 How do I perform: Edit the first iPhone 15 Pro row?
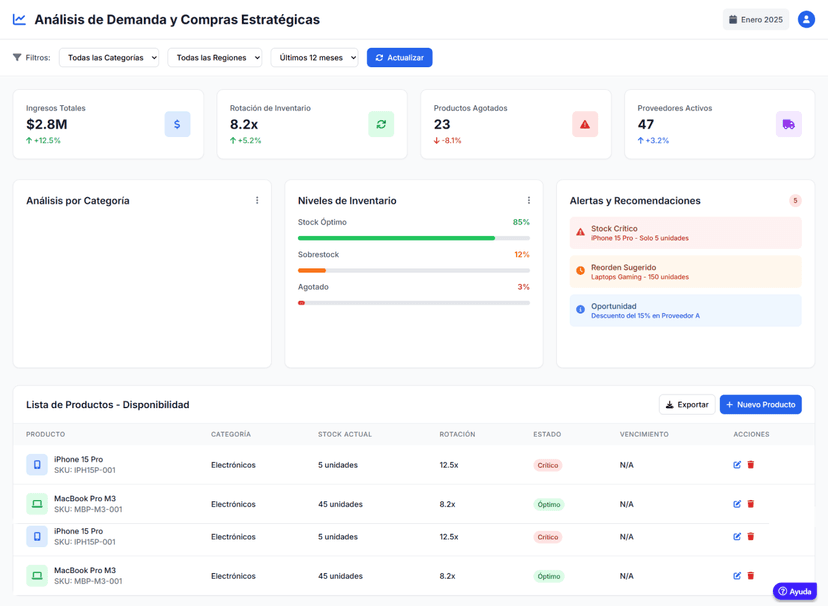pyautogui.click(x=737, y=465)
